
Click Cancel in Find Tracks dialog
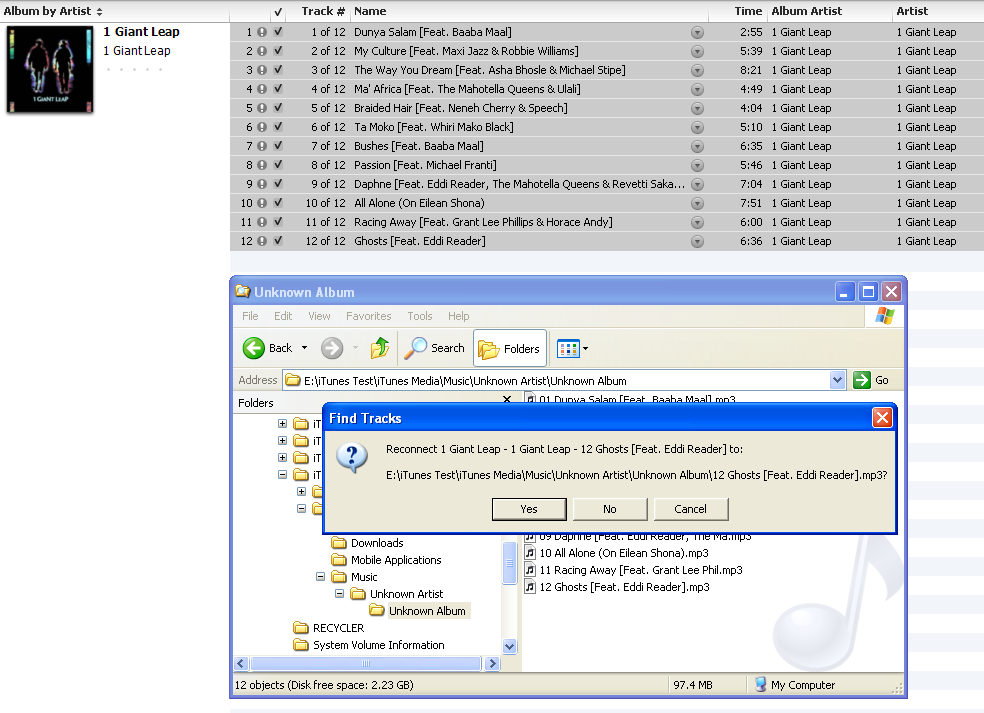click(690, 509)
